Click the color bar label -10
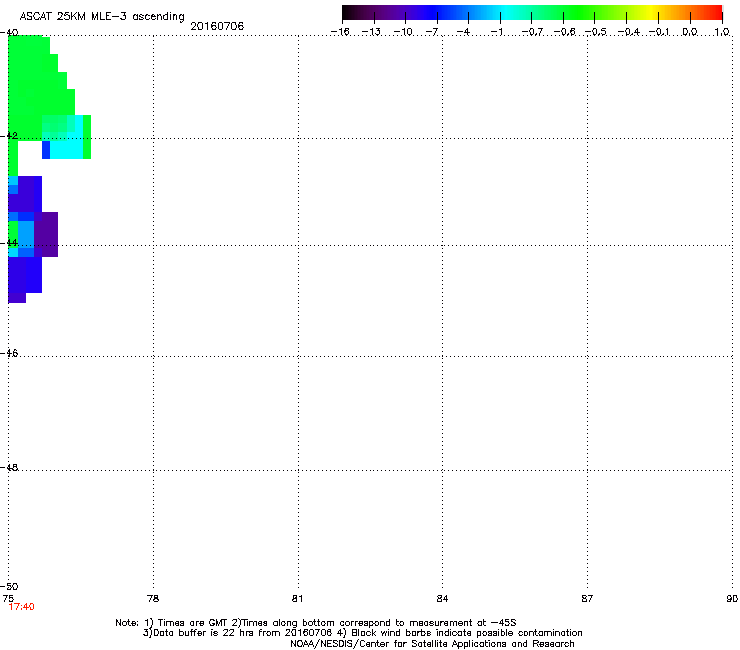740x650 pixels. 403,32
